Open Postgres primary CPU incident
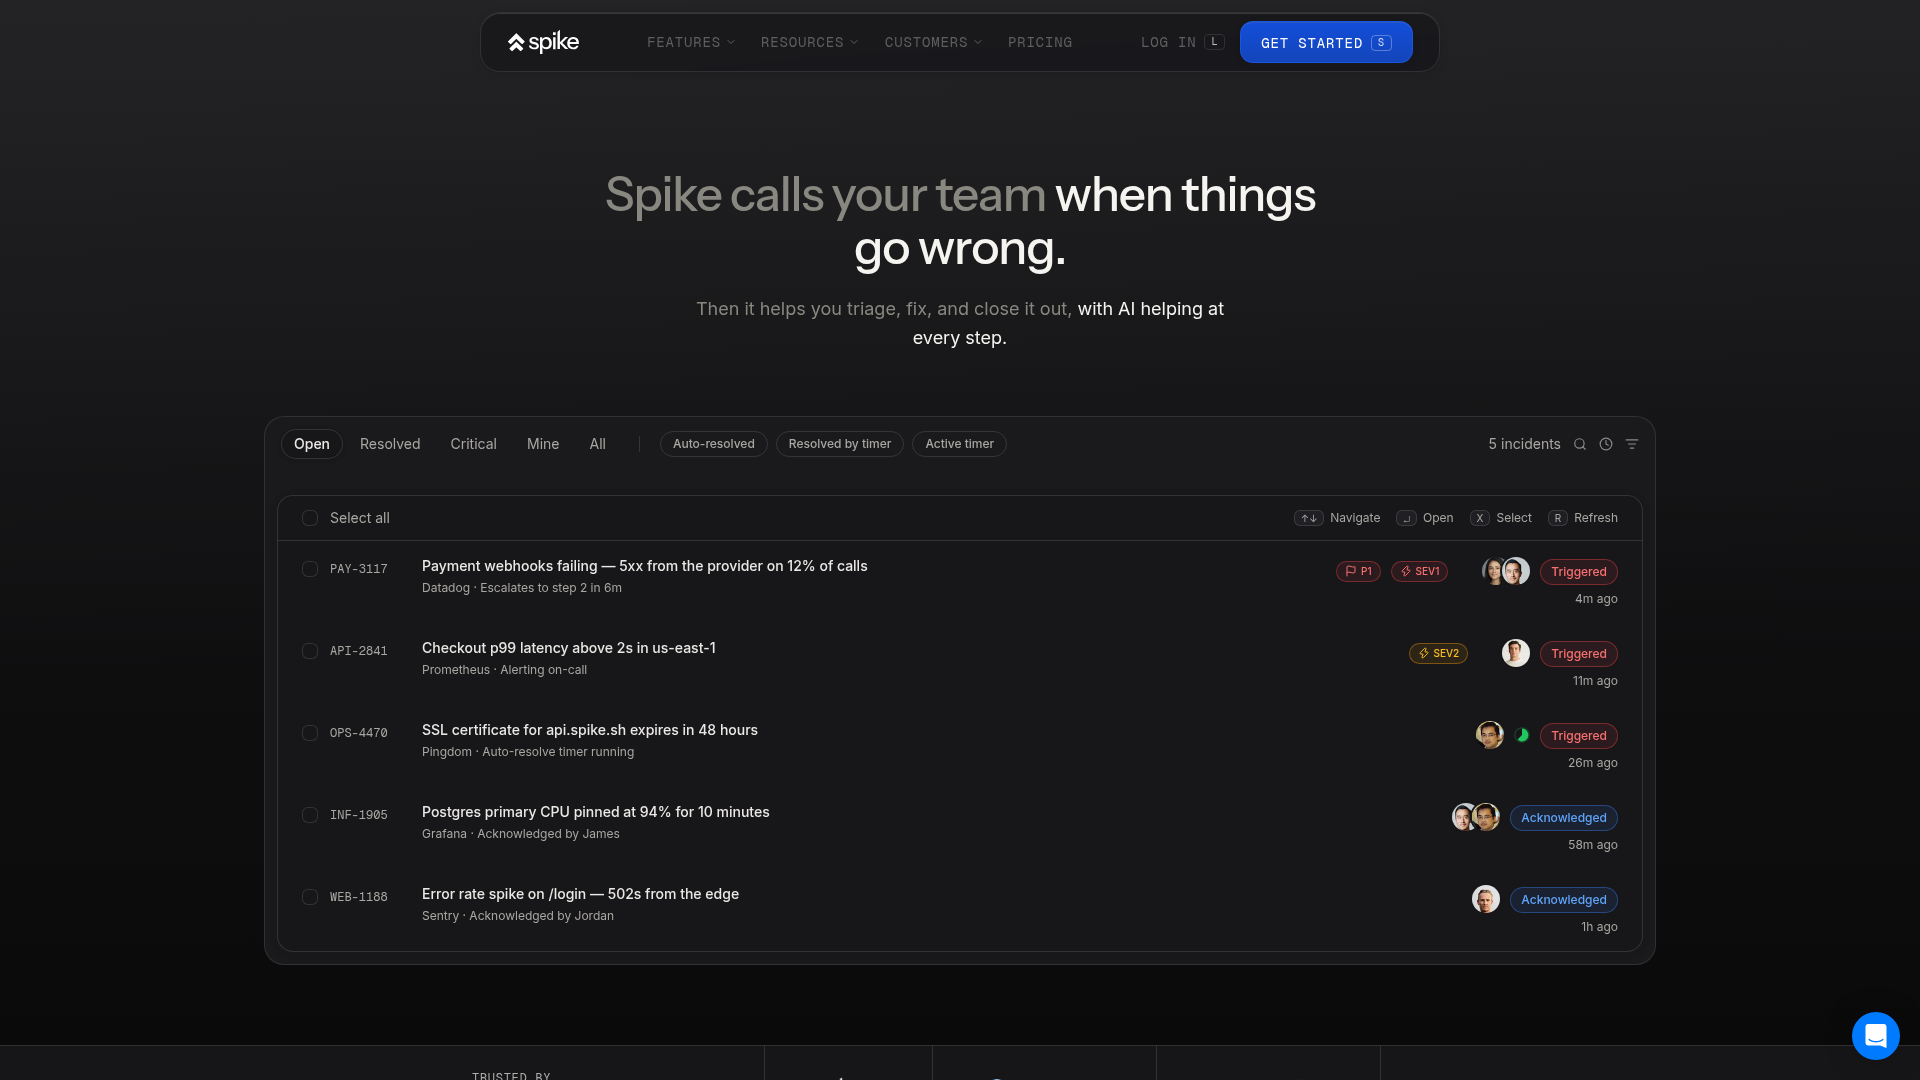 pyautogui.click(x=596, y=812)
